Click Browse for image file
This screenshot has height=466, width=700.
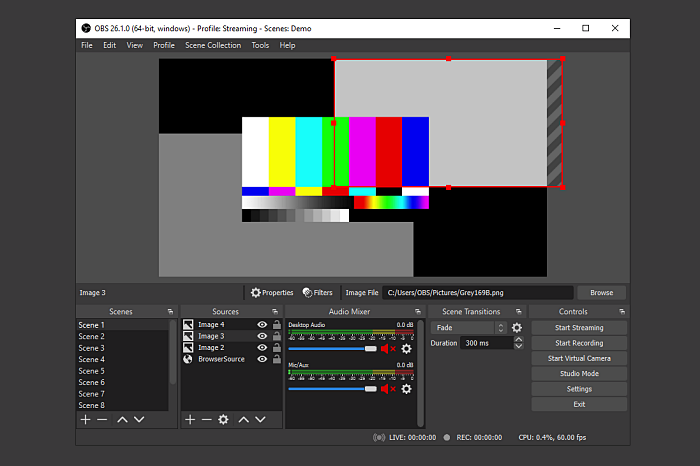tap(601, 293)
